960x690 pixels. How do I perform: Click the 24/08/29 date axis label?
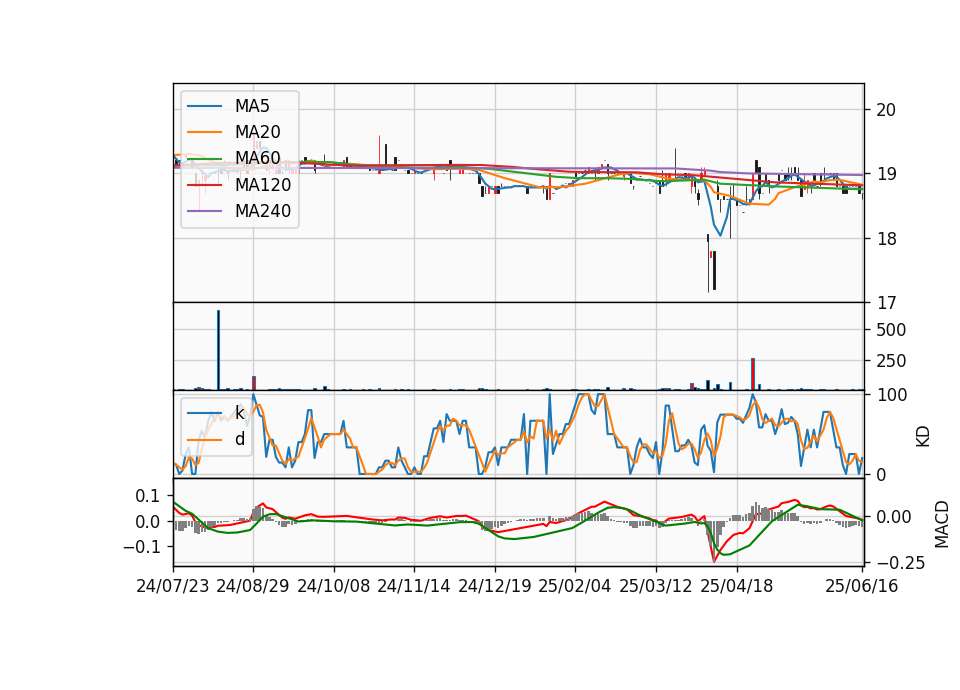pos(253,586)
